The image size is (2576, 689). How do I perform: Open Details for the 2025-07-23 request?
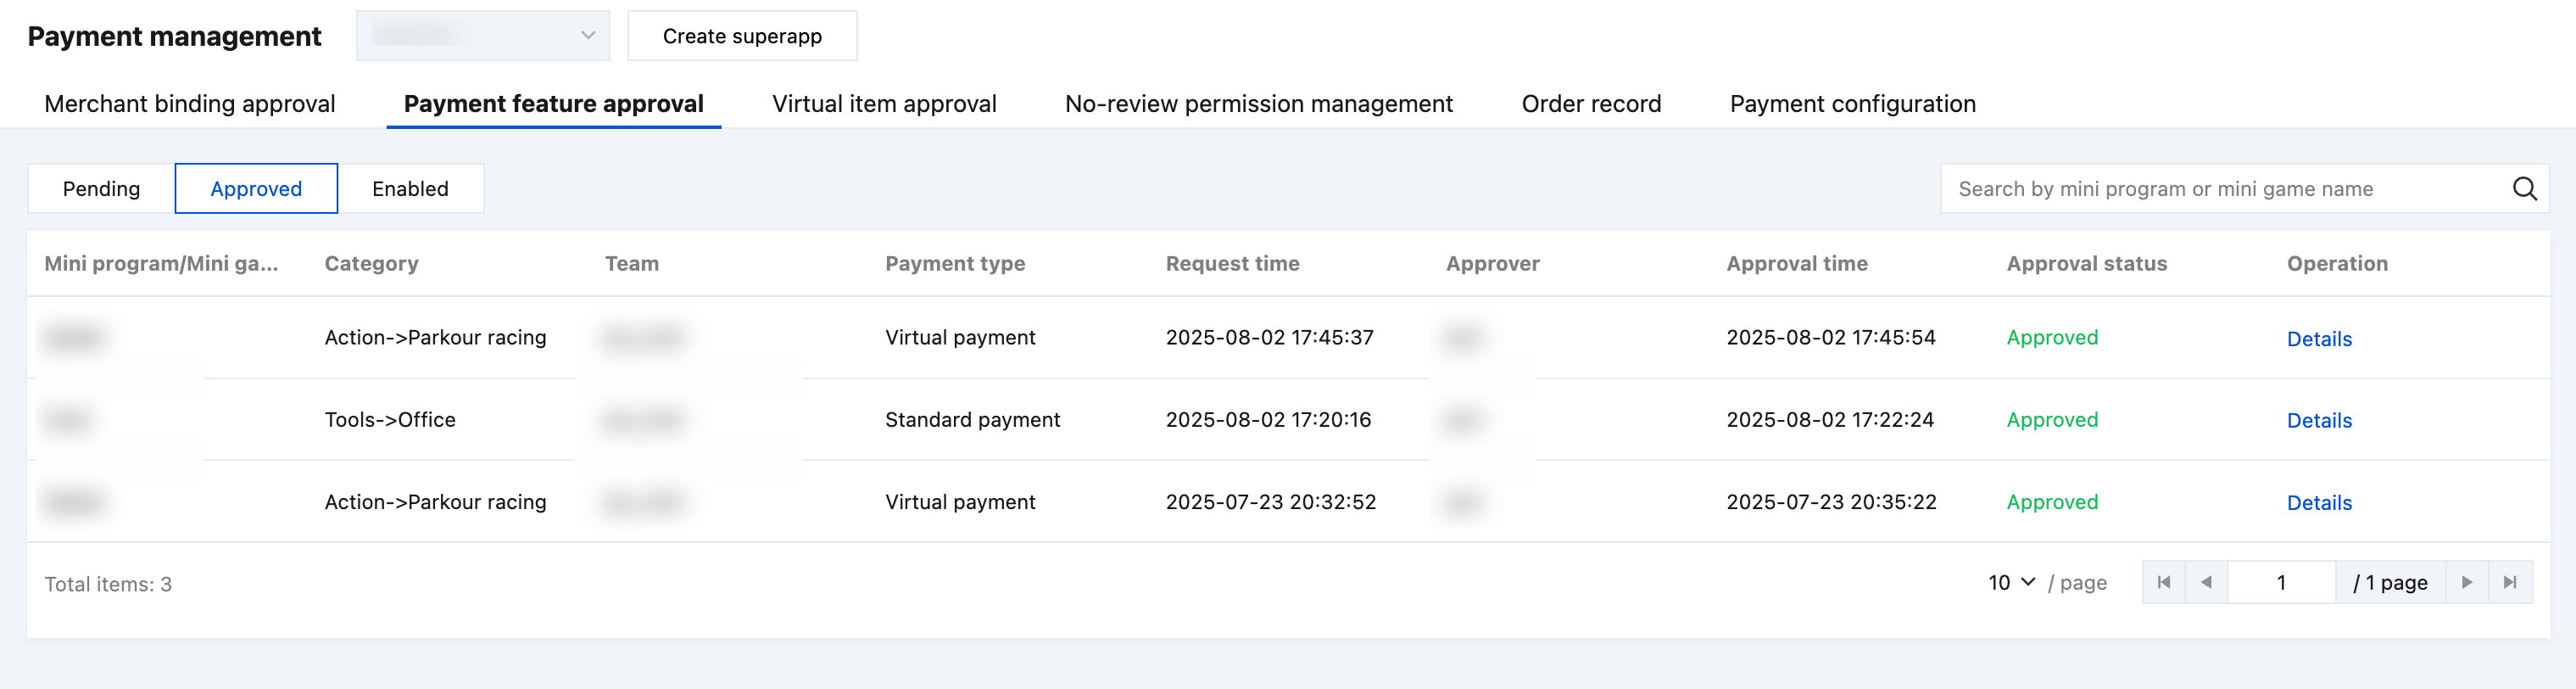click(x=2318, y=503)
